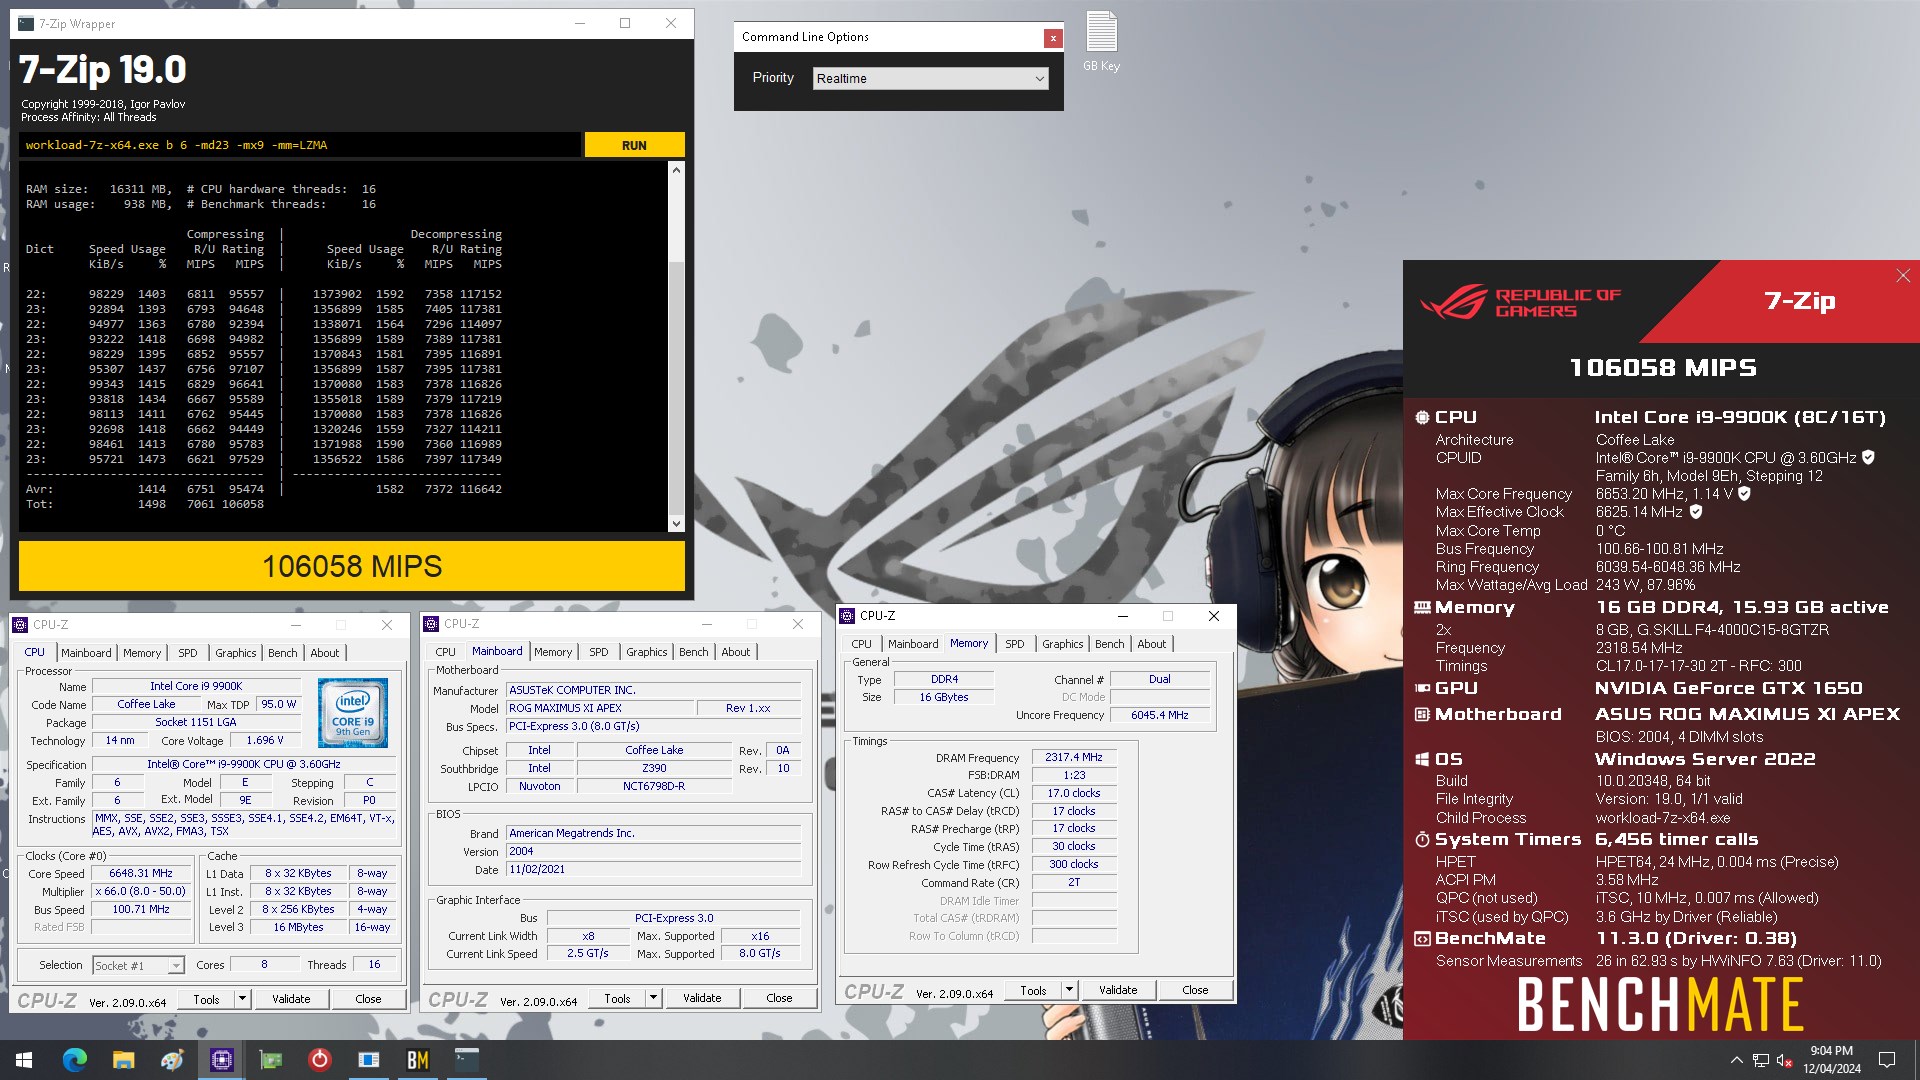The height and width of the screenshot is (1080, 1920).
Task: Expand Tools arrow in CPU-Z CPU window
Action: [x=242, y=999]
